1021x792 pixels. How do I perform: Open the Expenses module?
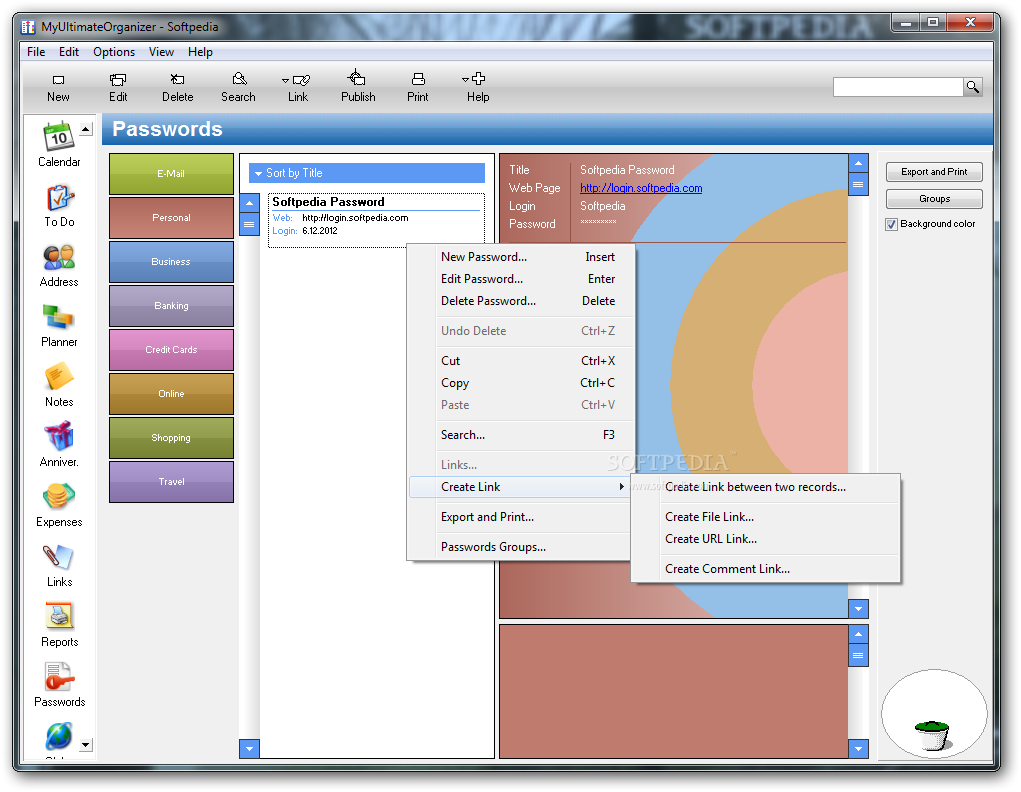click(x=59, y=505)
